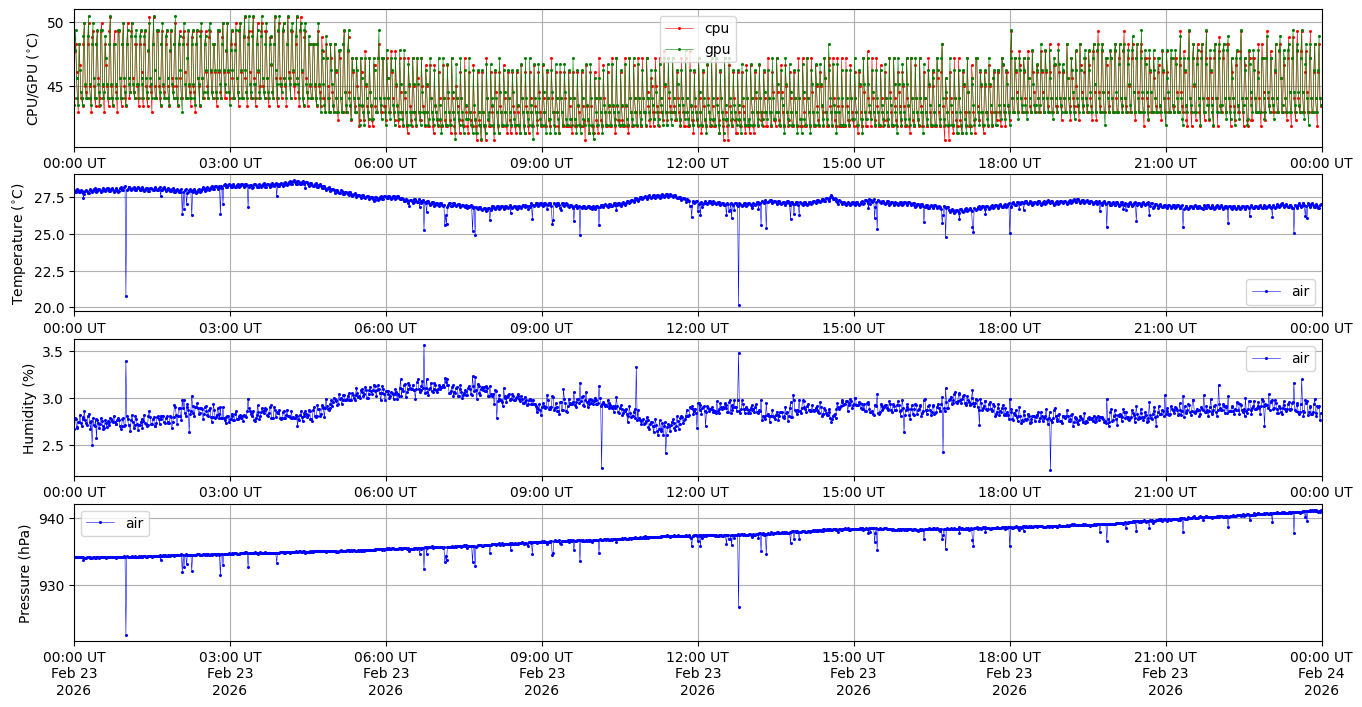The image size is (1362, 707).
Task: Select the green gpu line sample in legend
Action: (679, 49)
